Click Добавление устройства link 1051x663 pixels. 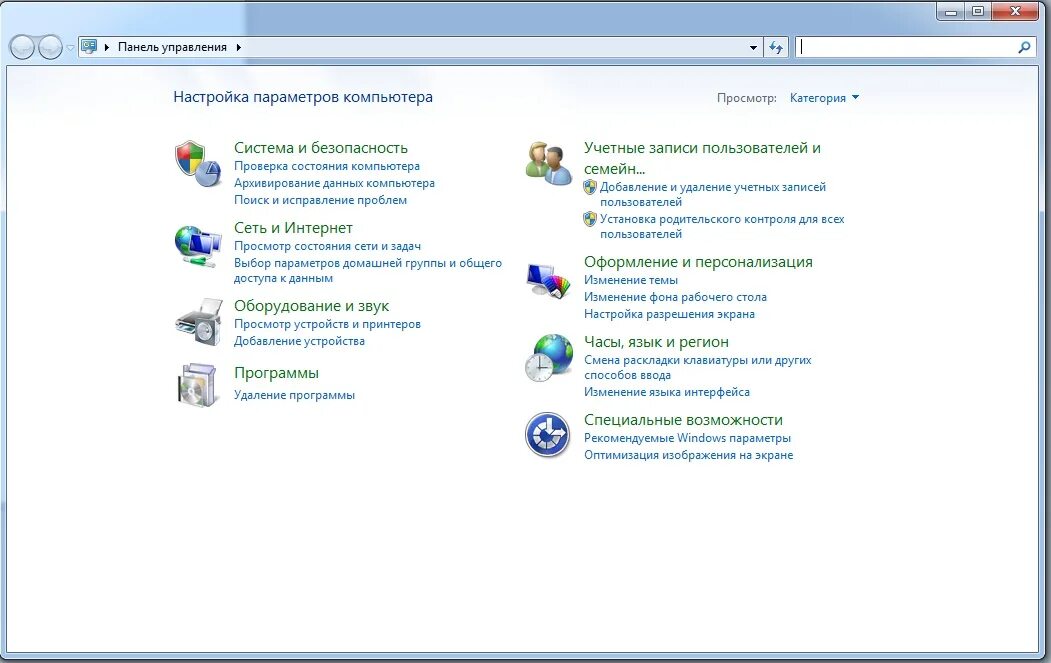299,341
